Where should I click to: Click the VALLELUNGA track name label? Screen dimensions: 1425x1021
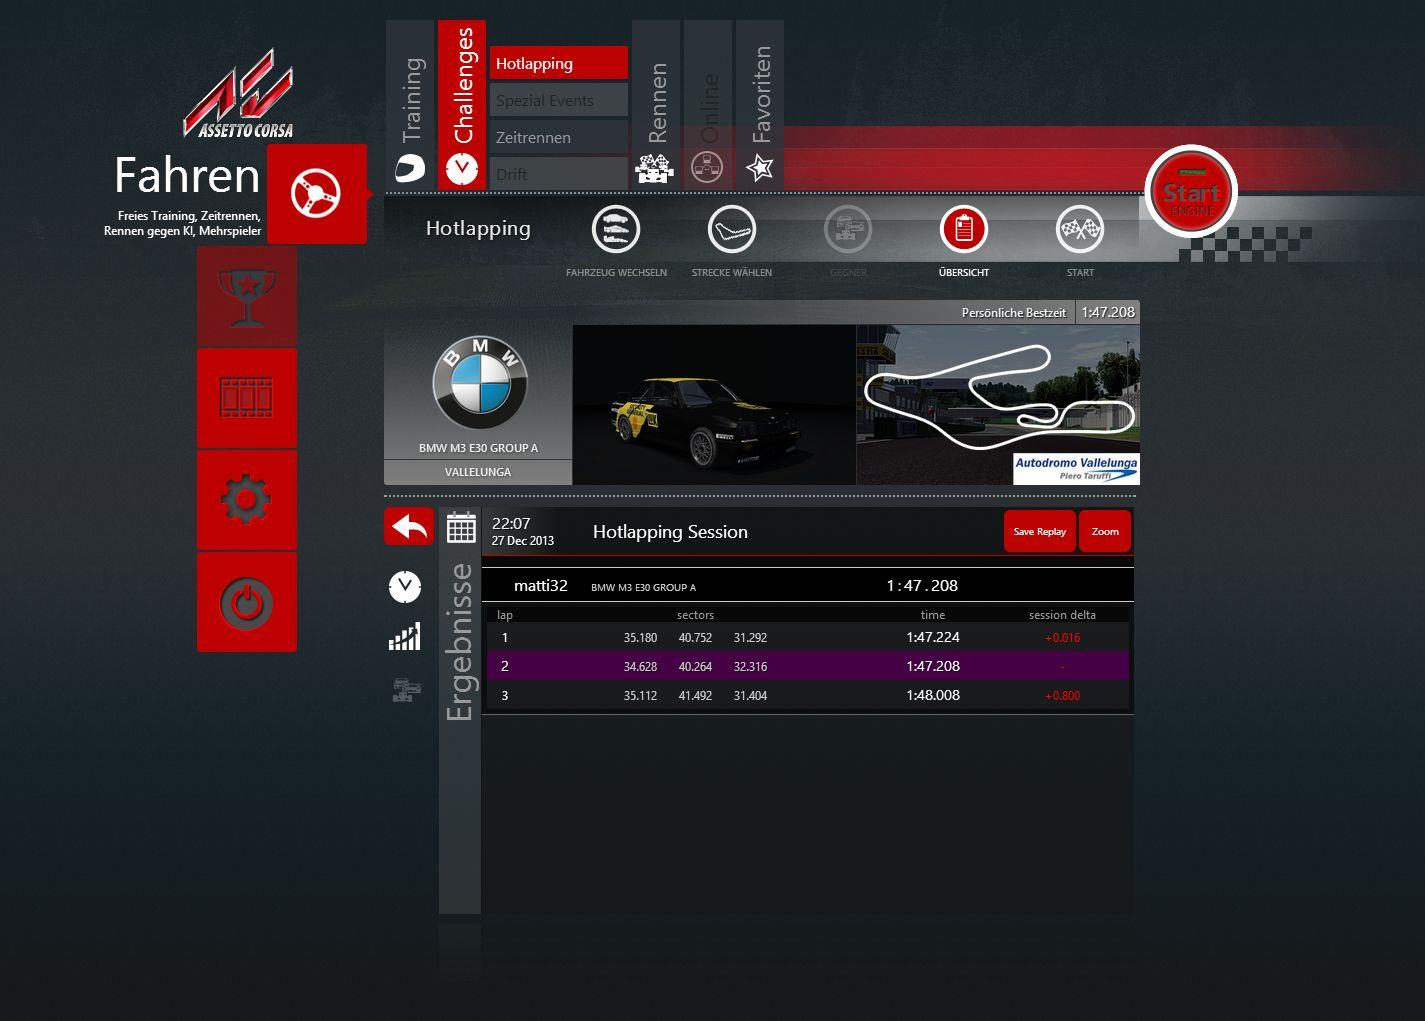pyautogui.click(x=478, y=472)
